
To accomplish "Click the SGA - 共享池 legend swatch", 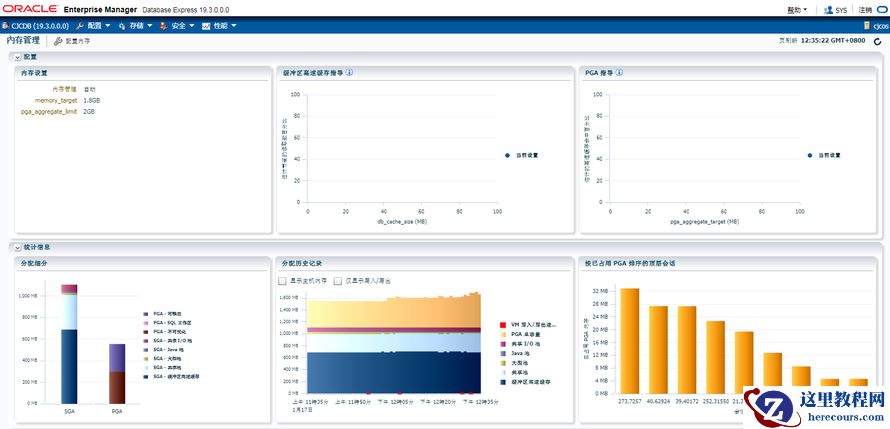I will [146, 367].
